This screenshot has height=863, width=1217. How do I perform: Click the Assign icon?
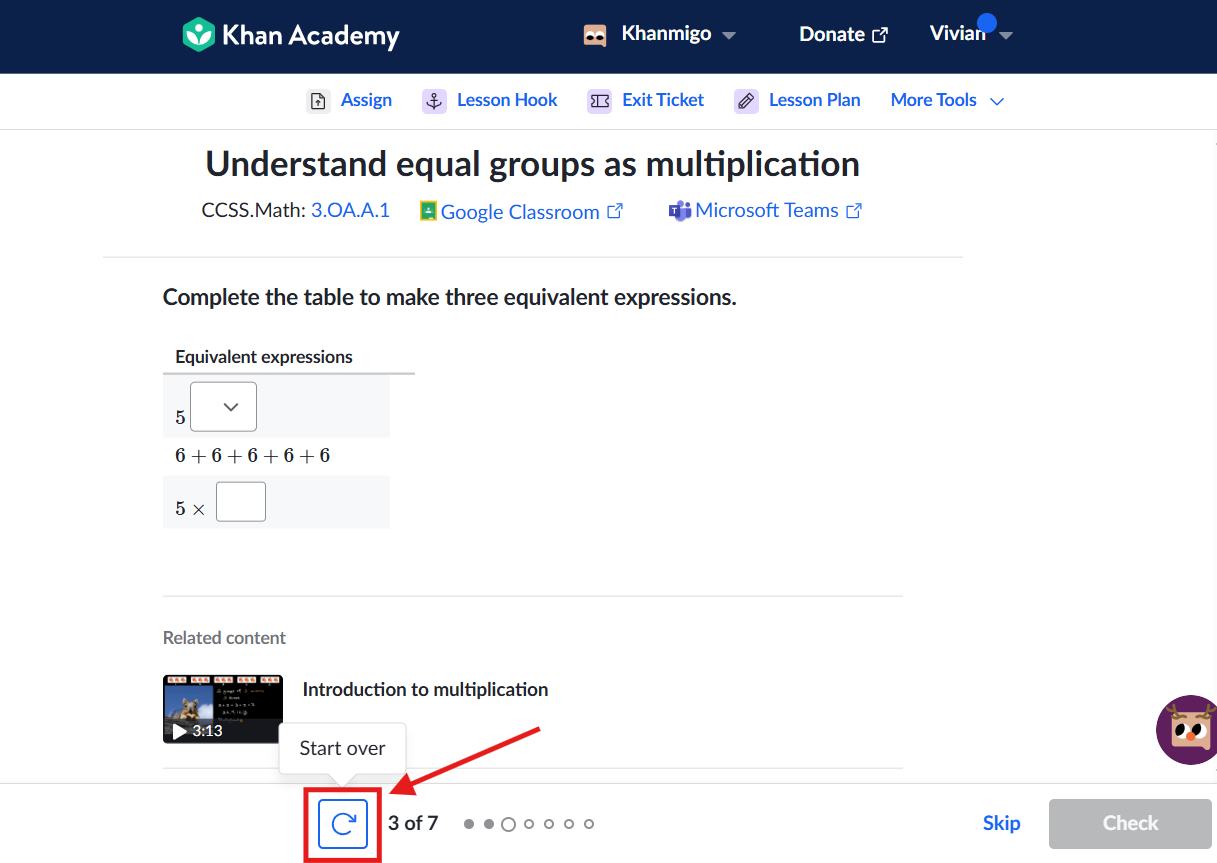tap(318, 101)
